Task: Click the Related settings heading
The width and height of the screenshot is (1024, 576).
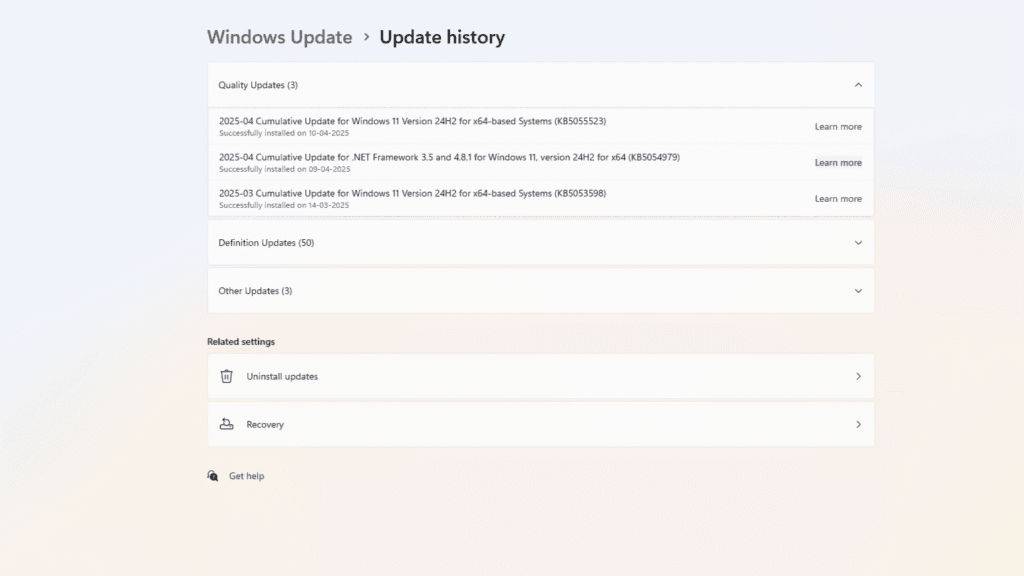Action: (241, 342)
